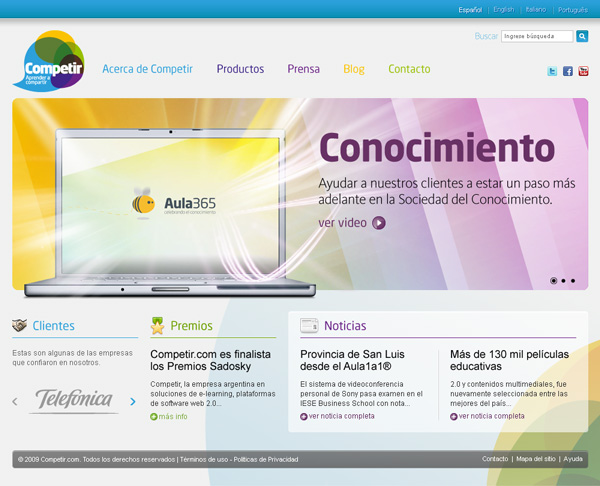
Task: Click the arrow icon under San Luis news
Action: pyautogui.click(x=304, y=416)
